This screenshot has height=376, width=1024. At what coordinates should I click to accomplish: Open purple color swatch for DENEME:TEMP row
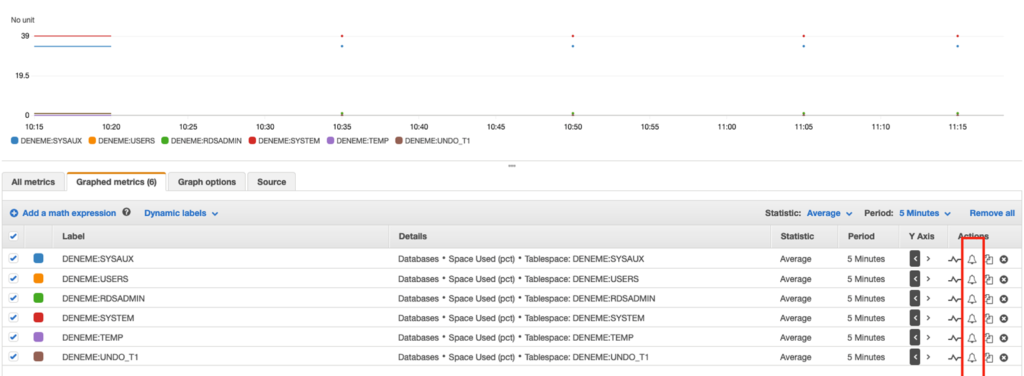39,337
